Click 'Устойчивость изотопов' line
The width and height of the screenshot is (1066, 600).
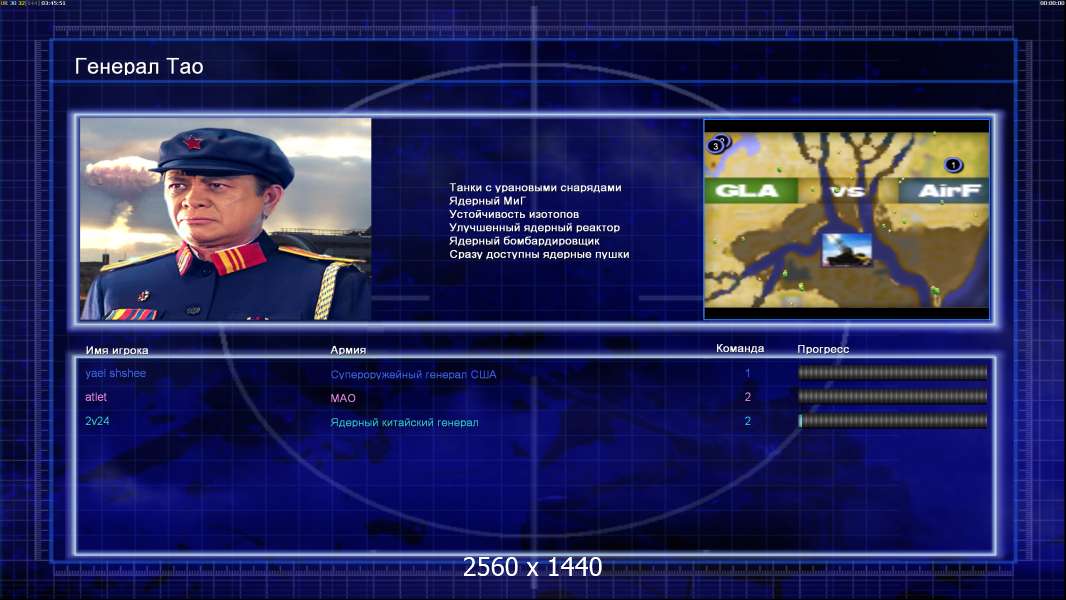coord(514,214)
